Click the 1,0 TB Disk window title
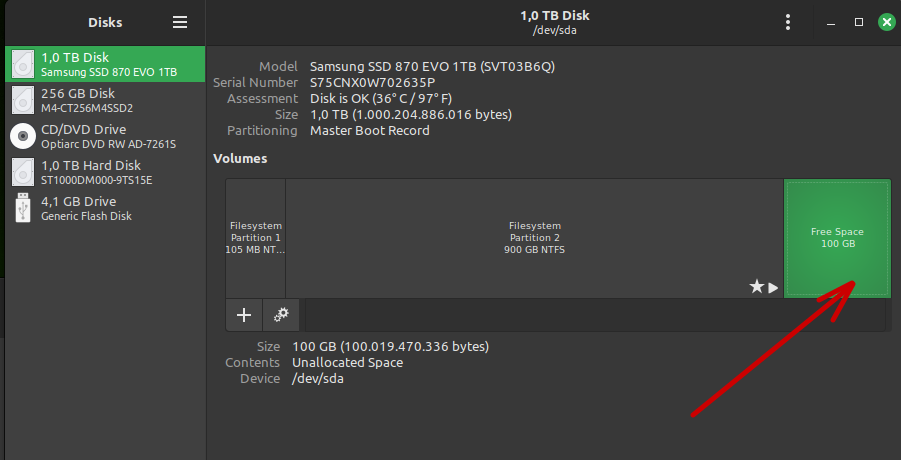 coord(555,16)
